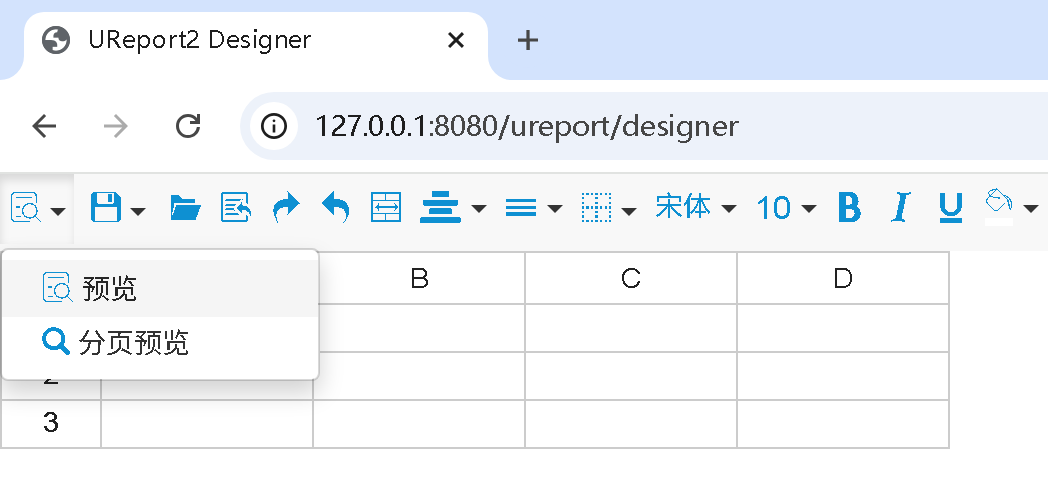This screenshot has height=498, width=1048.
Task: Toggle bold text formatting
Action: pyautogui.click(x=849, y=208)
